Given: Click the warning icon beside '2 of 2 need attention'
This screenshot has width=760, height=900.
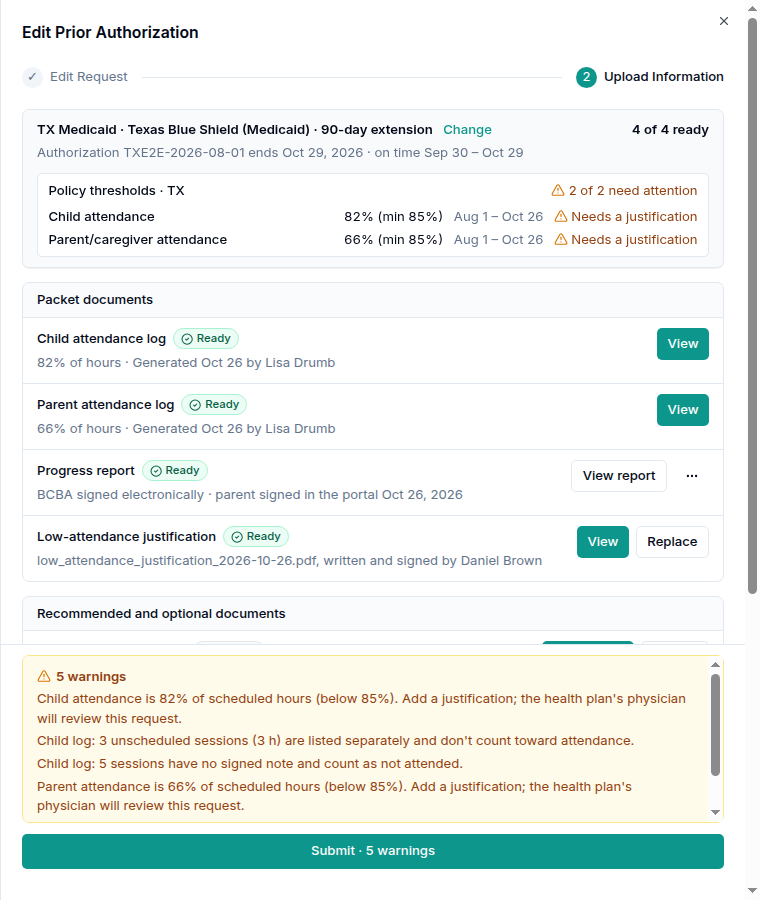Looking at the screenshot, I should [x=557, y=190].
